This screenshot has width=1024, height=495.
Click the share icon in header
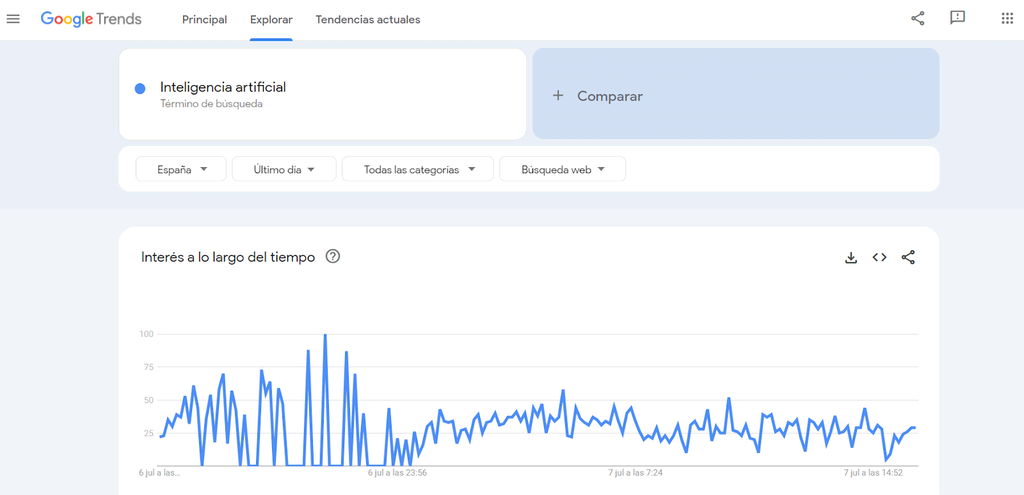pyautogui.click(x=918, y=18)
